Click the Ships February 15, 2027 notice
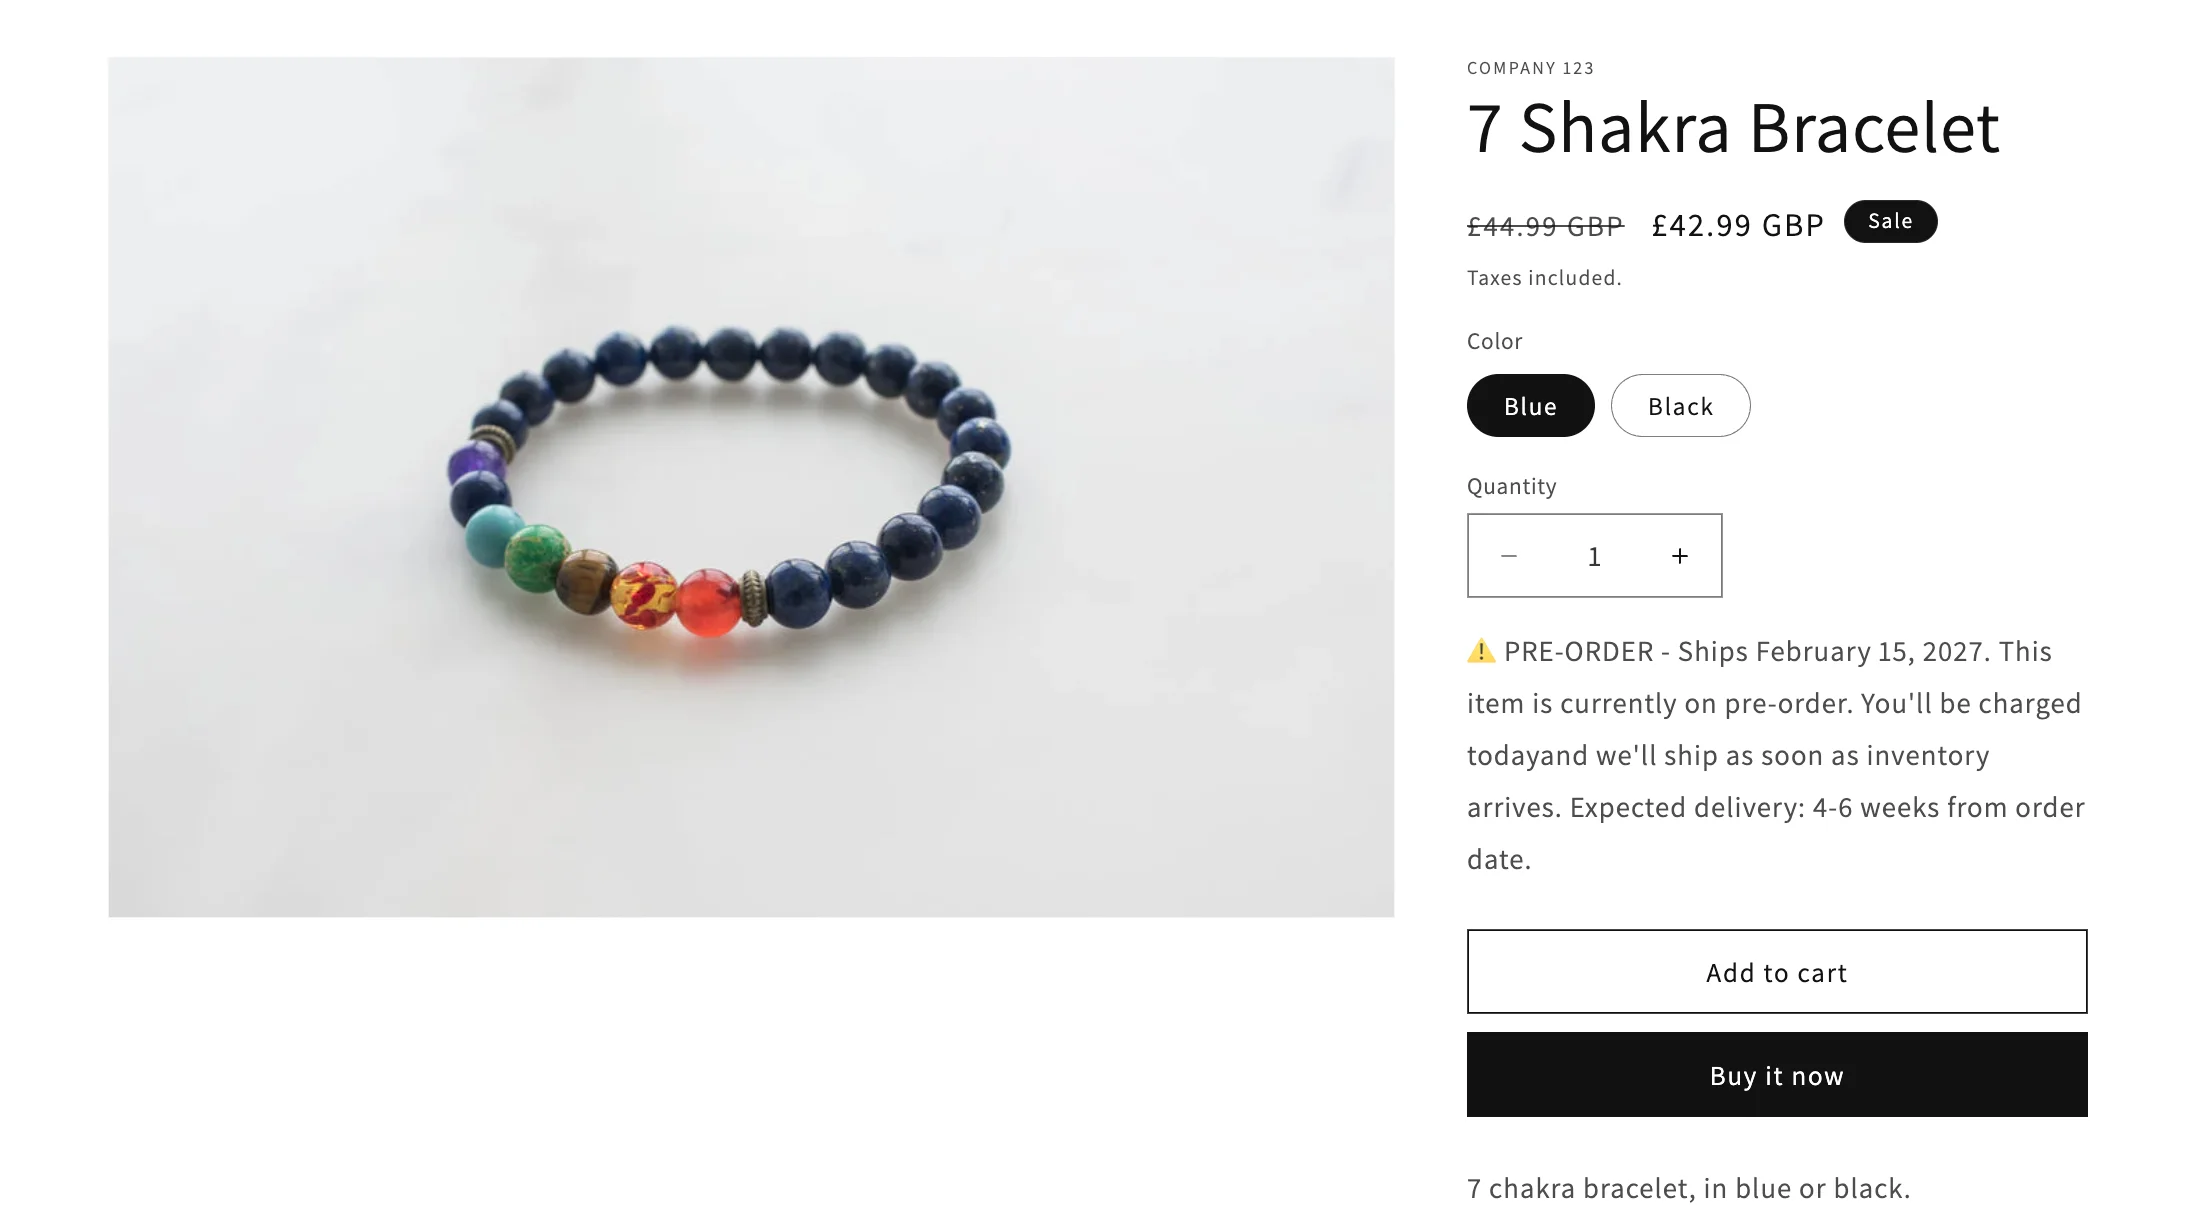This screenshot has width=2200, height=1232. click(1834, 652)
